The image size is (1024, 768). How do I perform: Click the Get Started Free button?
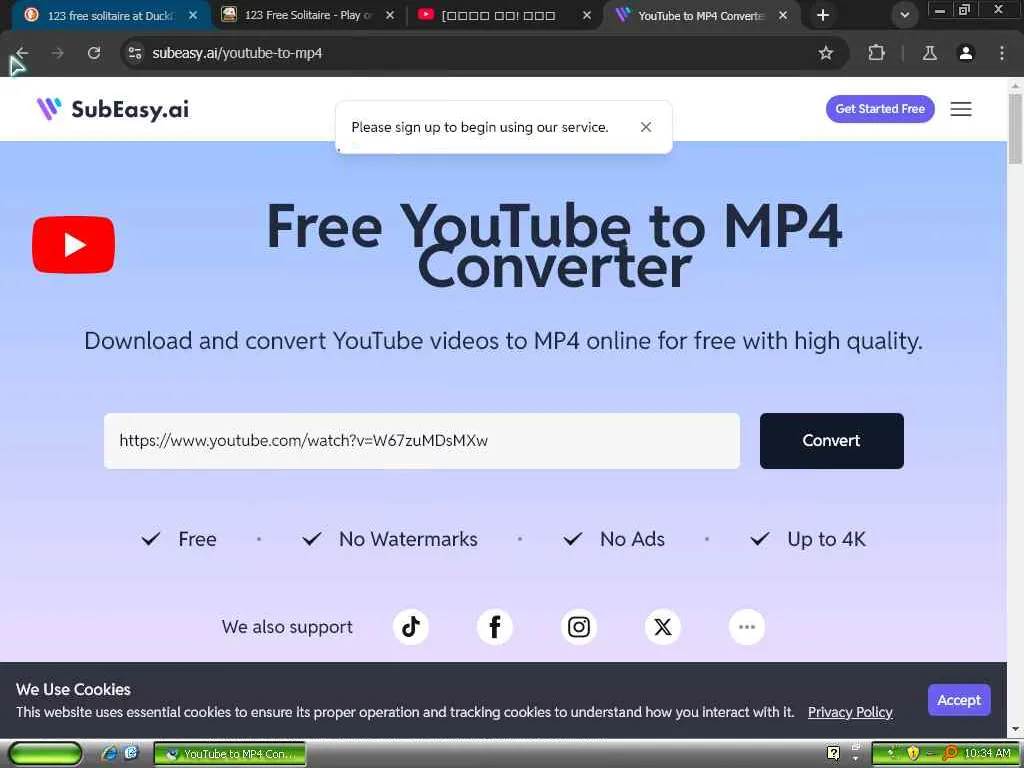pyautogui.click(x=880, y=109)
